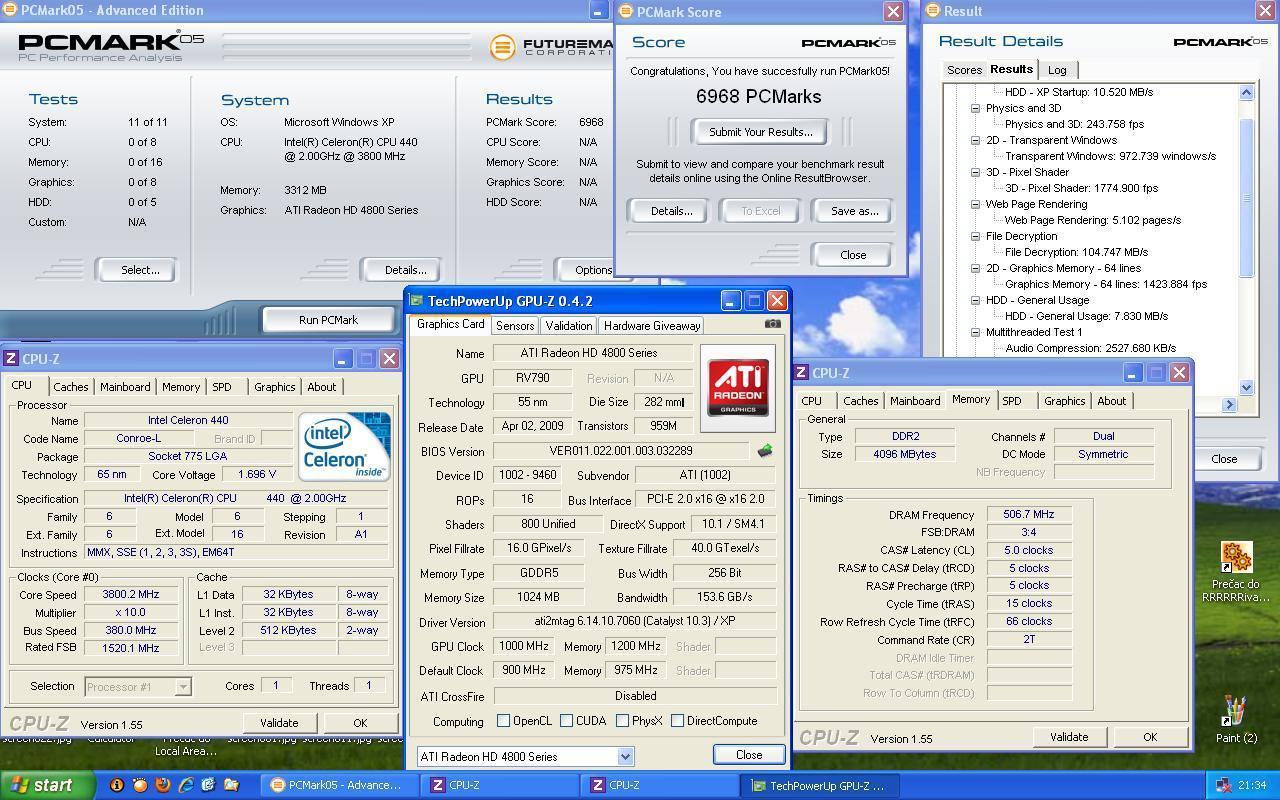Open the Processor #1 selection dropdown
This screenshot has width=1280, height=800.
182,686
